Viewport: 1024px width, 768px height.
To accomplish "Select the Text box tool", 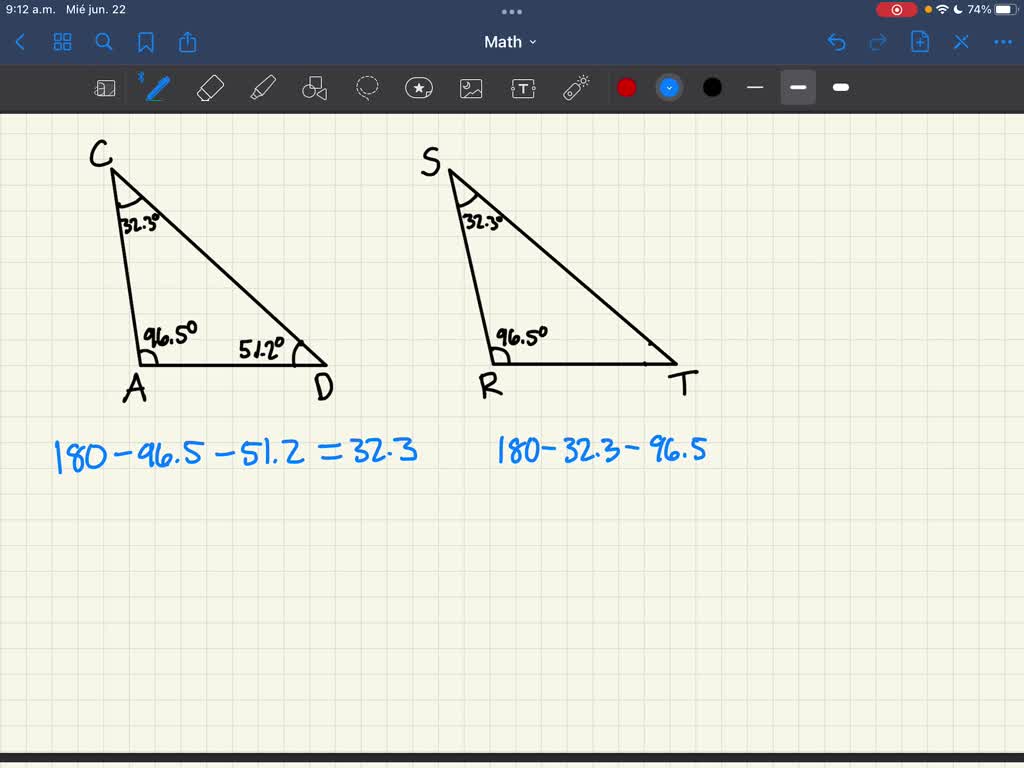I will (523, 87).
